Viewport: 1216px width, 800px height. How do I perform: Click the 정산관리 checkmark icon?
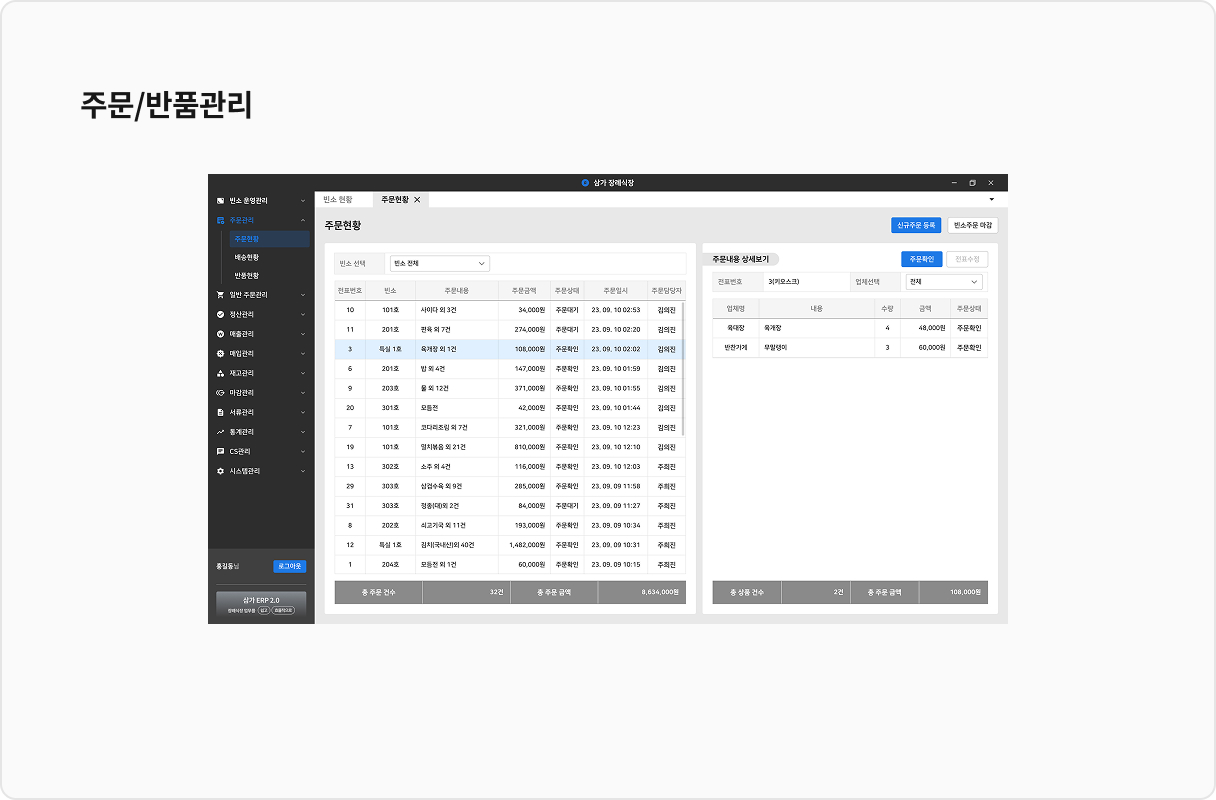coord(220,314)
